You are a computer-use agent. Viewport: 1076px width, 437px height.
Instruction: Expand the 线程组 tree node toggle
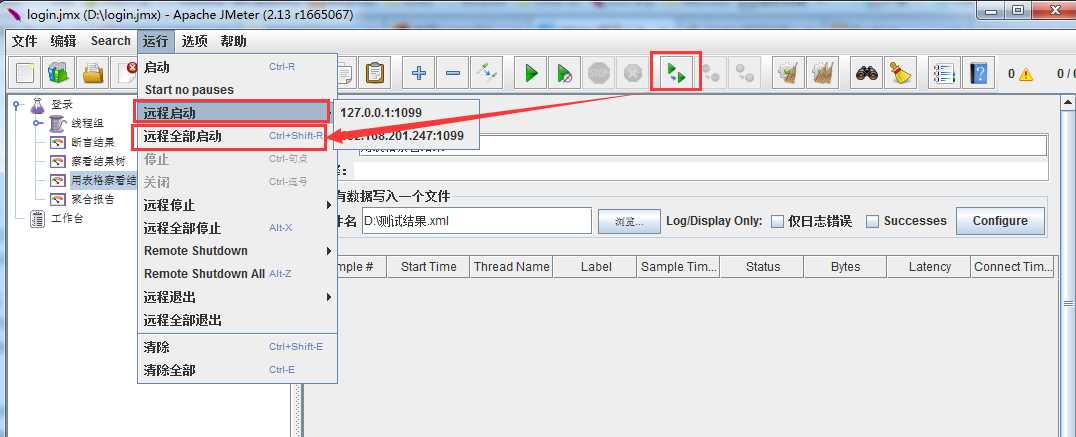coord(38,123)
